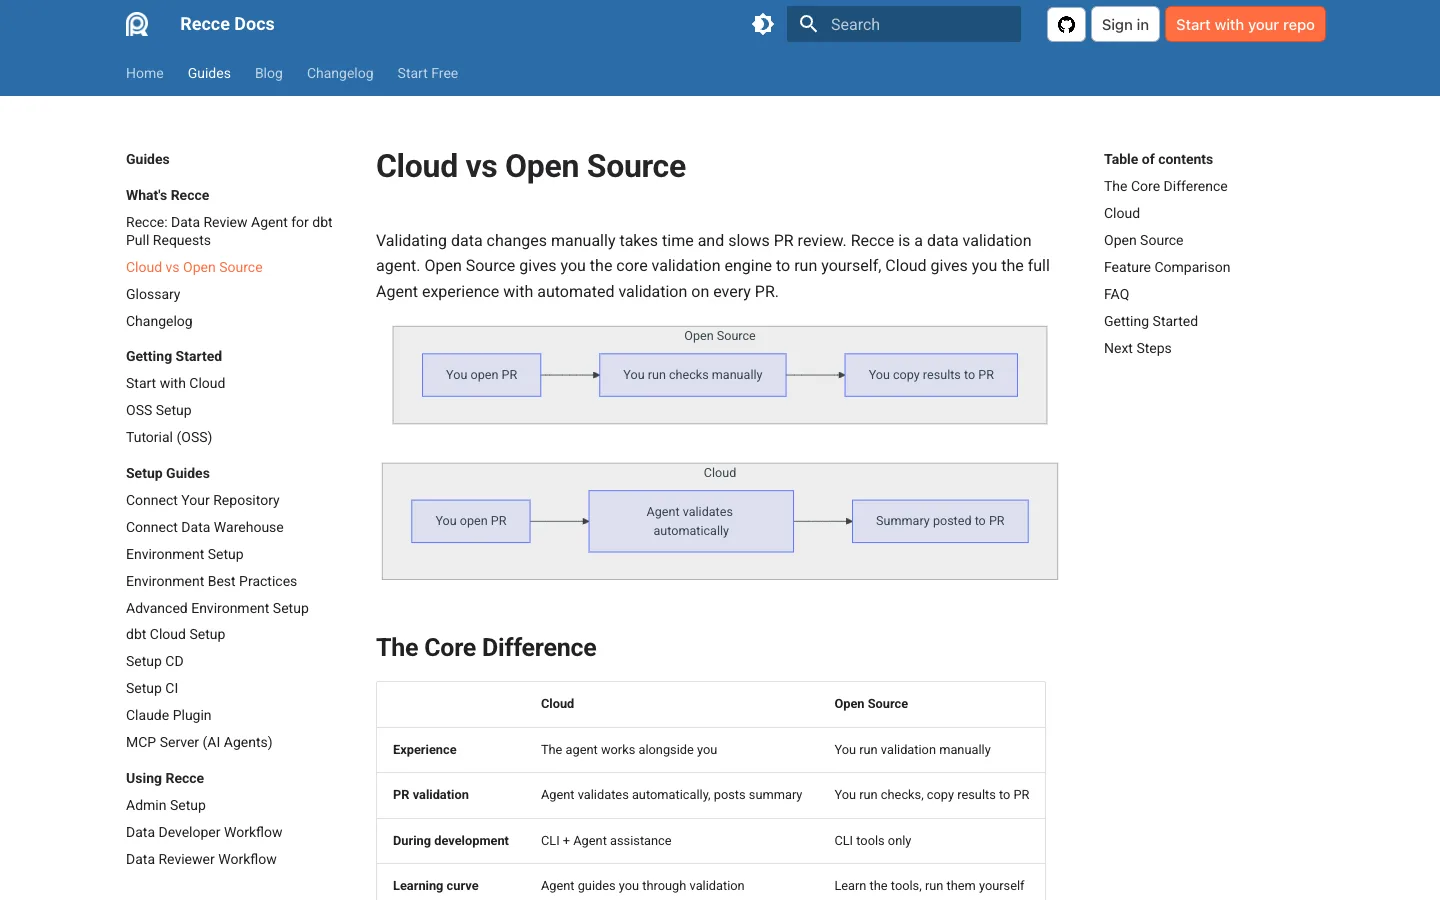Viewport: 1440px width, 900px height.
Task: Open Changelog in the sidebar
Action: coord(159,321)
